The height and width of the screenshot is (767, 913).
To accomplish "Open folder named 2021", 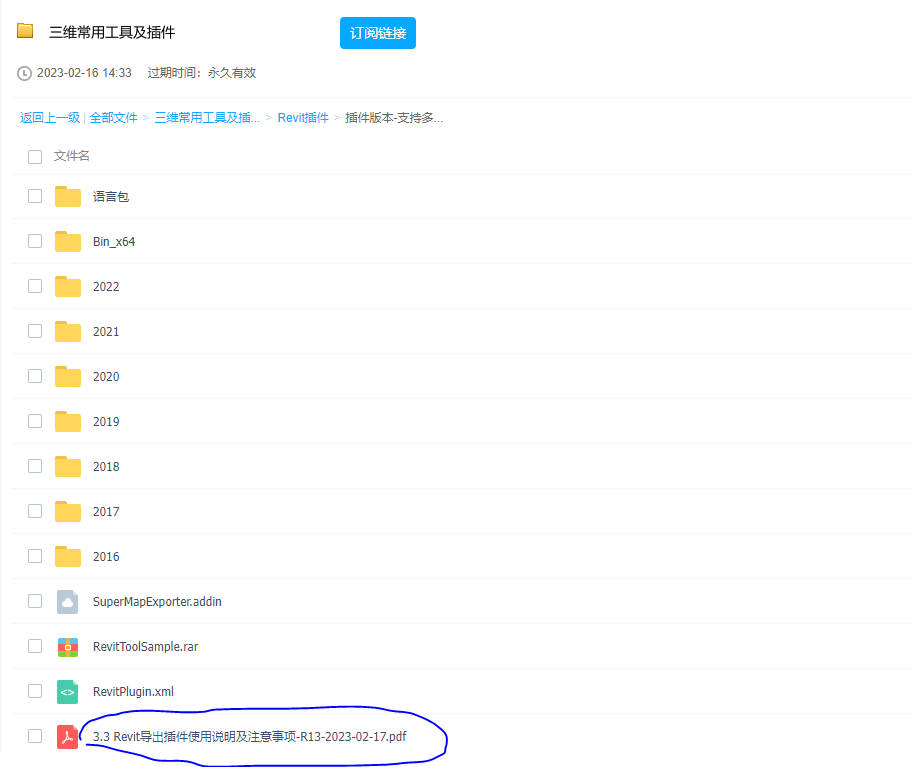I will tap(106, 331).
